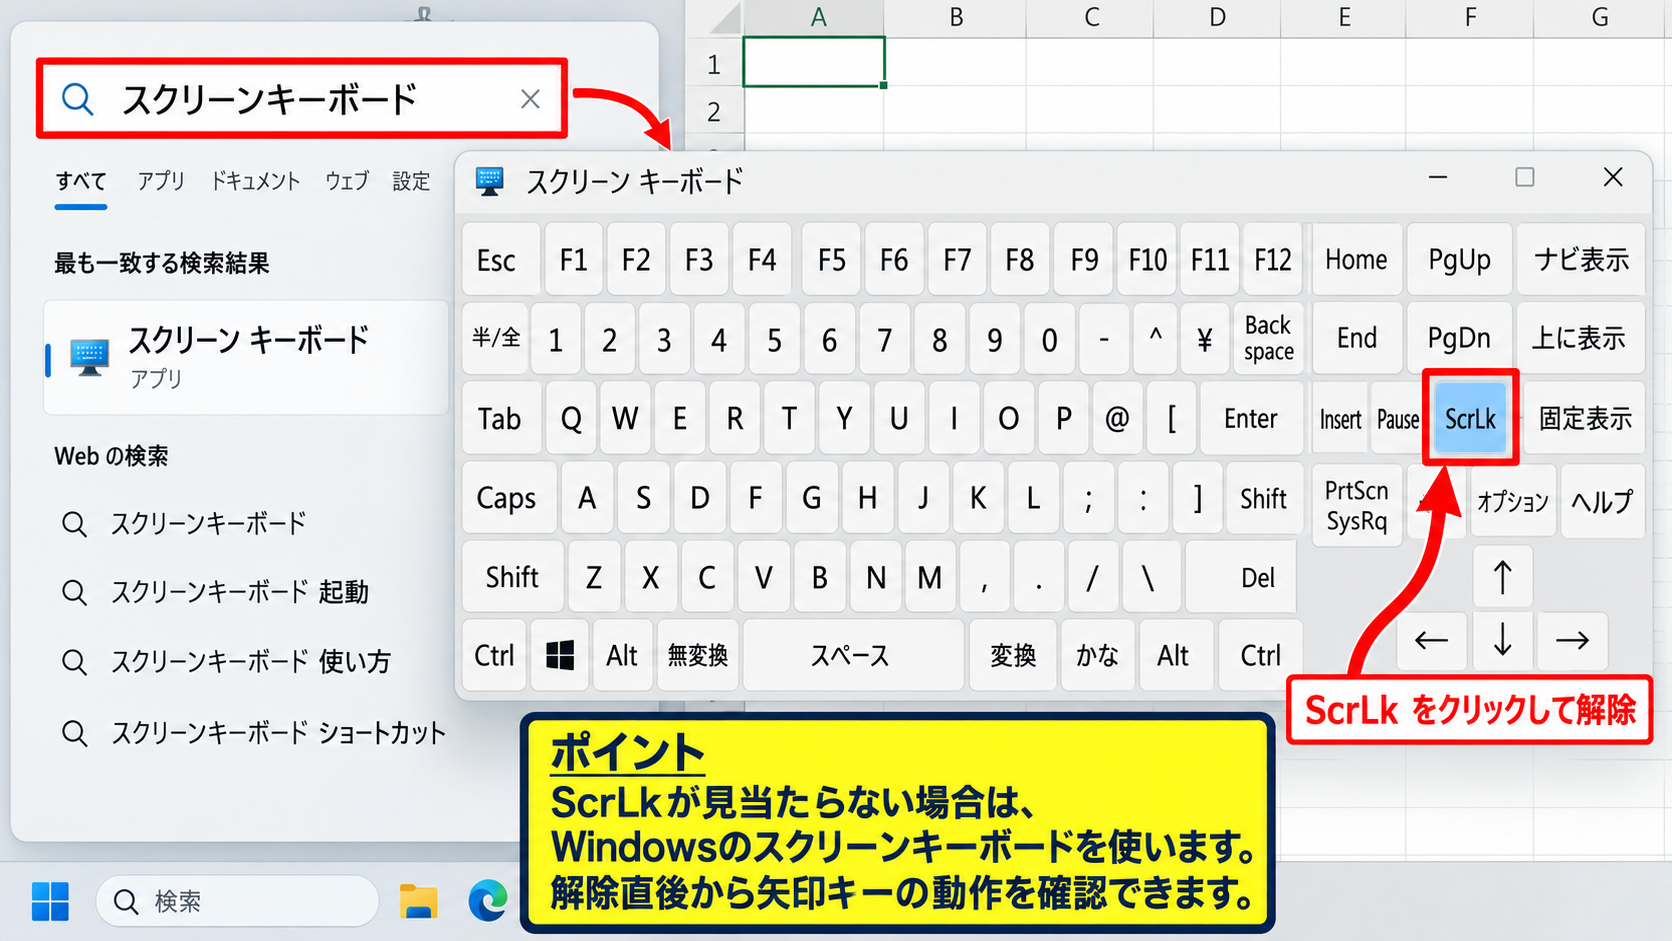Click the up arrow key

1502,577
